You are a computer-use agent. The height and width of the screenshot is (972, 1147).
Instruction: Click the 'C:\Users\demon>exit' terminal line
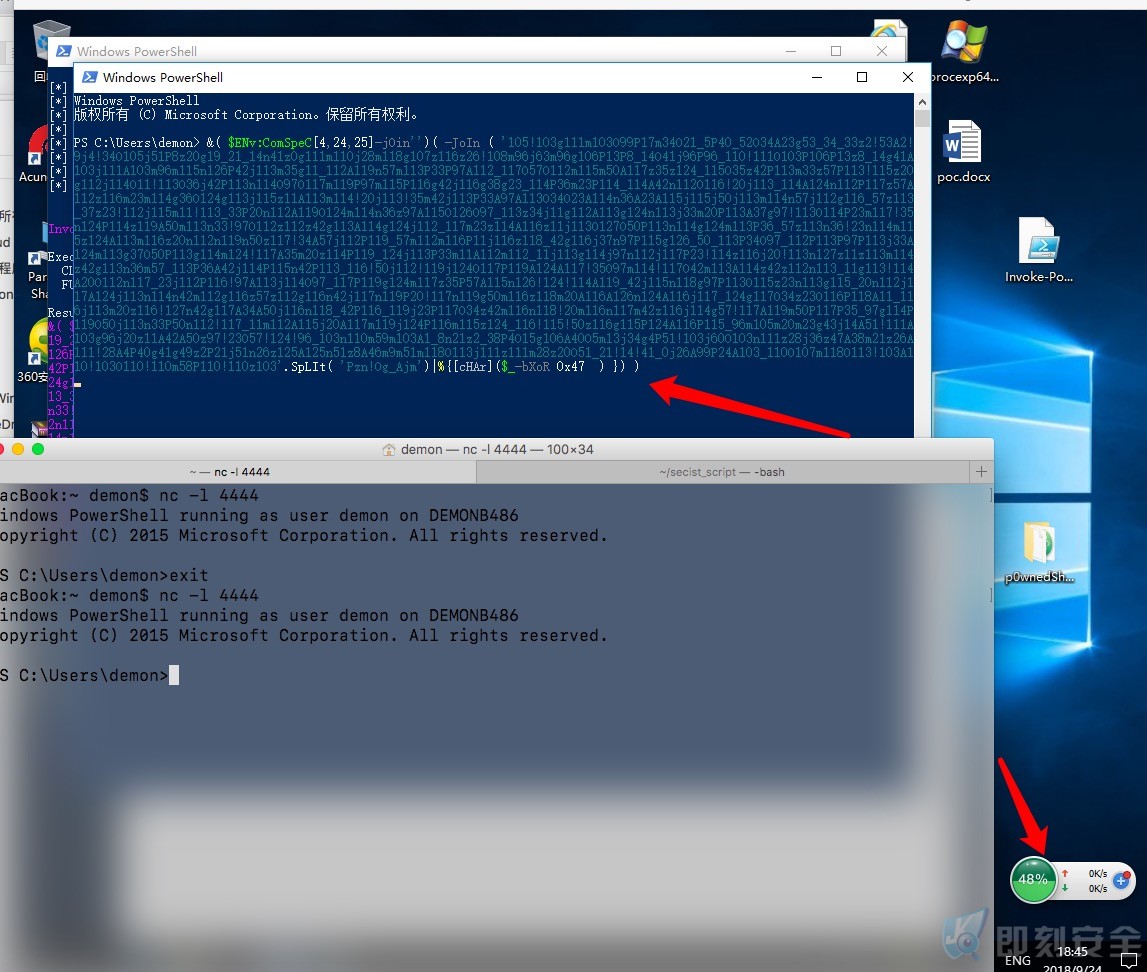point(105,576)
